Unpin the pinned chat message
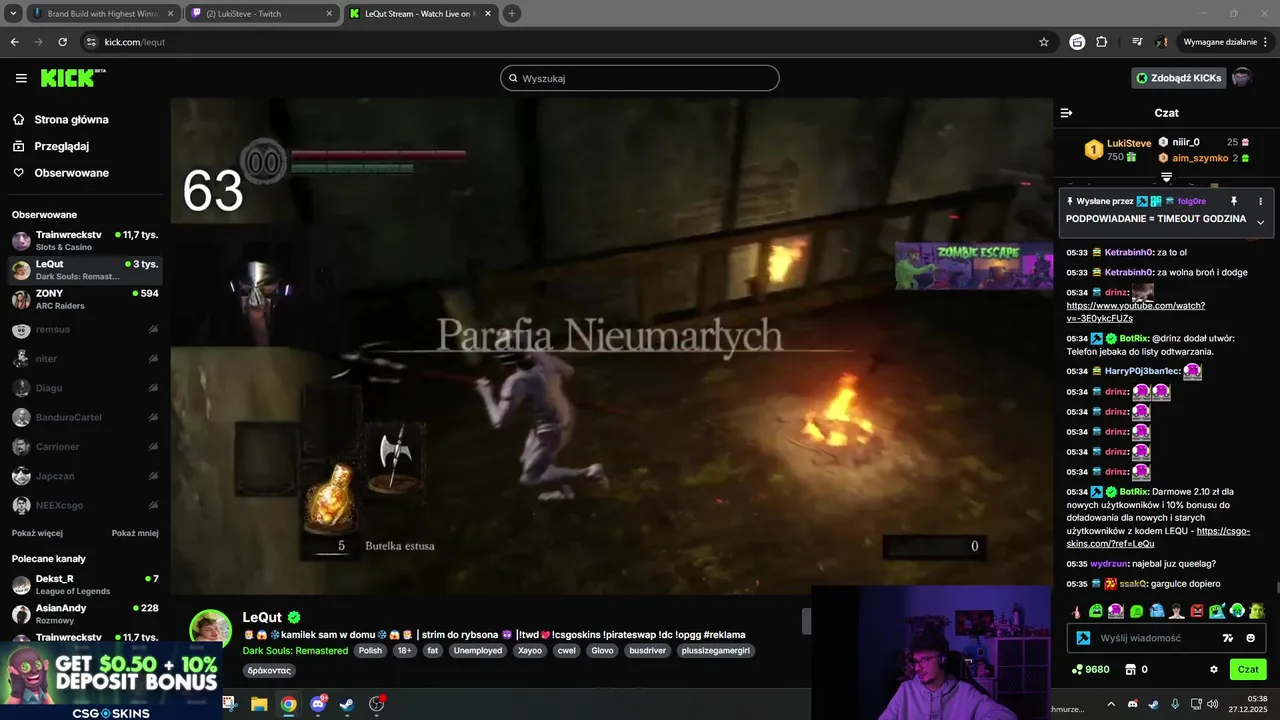The width and height of the screenshot is (1280, 720). coord(1234,201)
